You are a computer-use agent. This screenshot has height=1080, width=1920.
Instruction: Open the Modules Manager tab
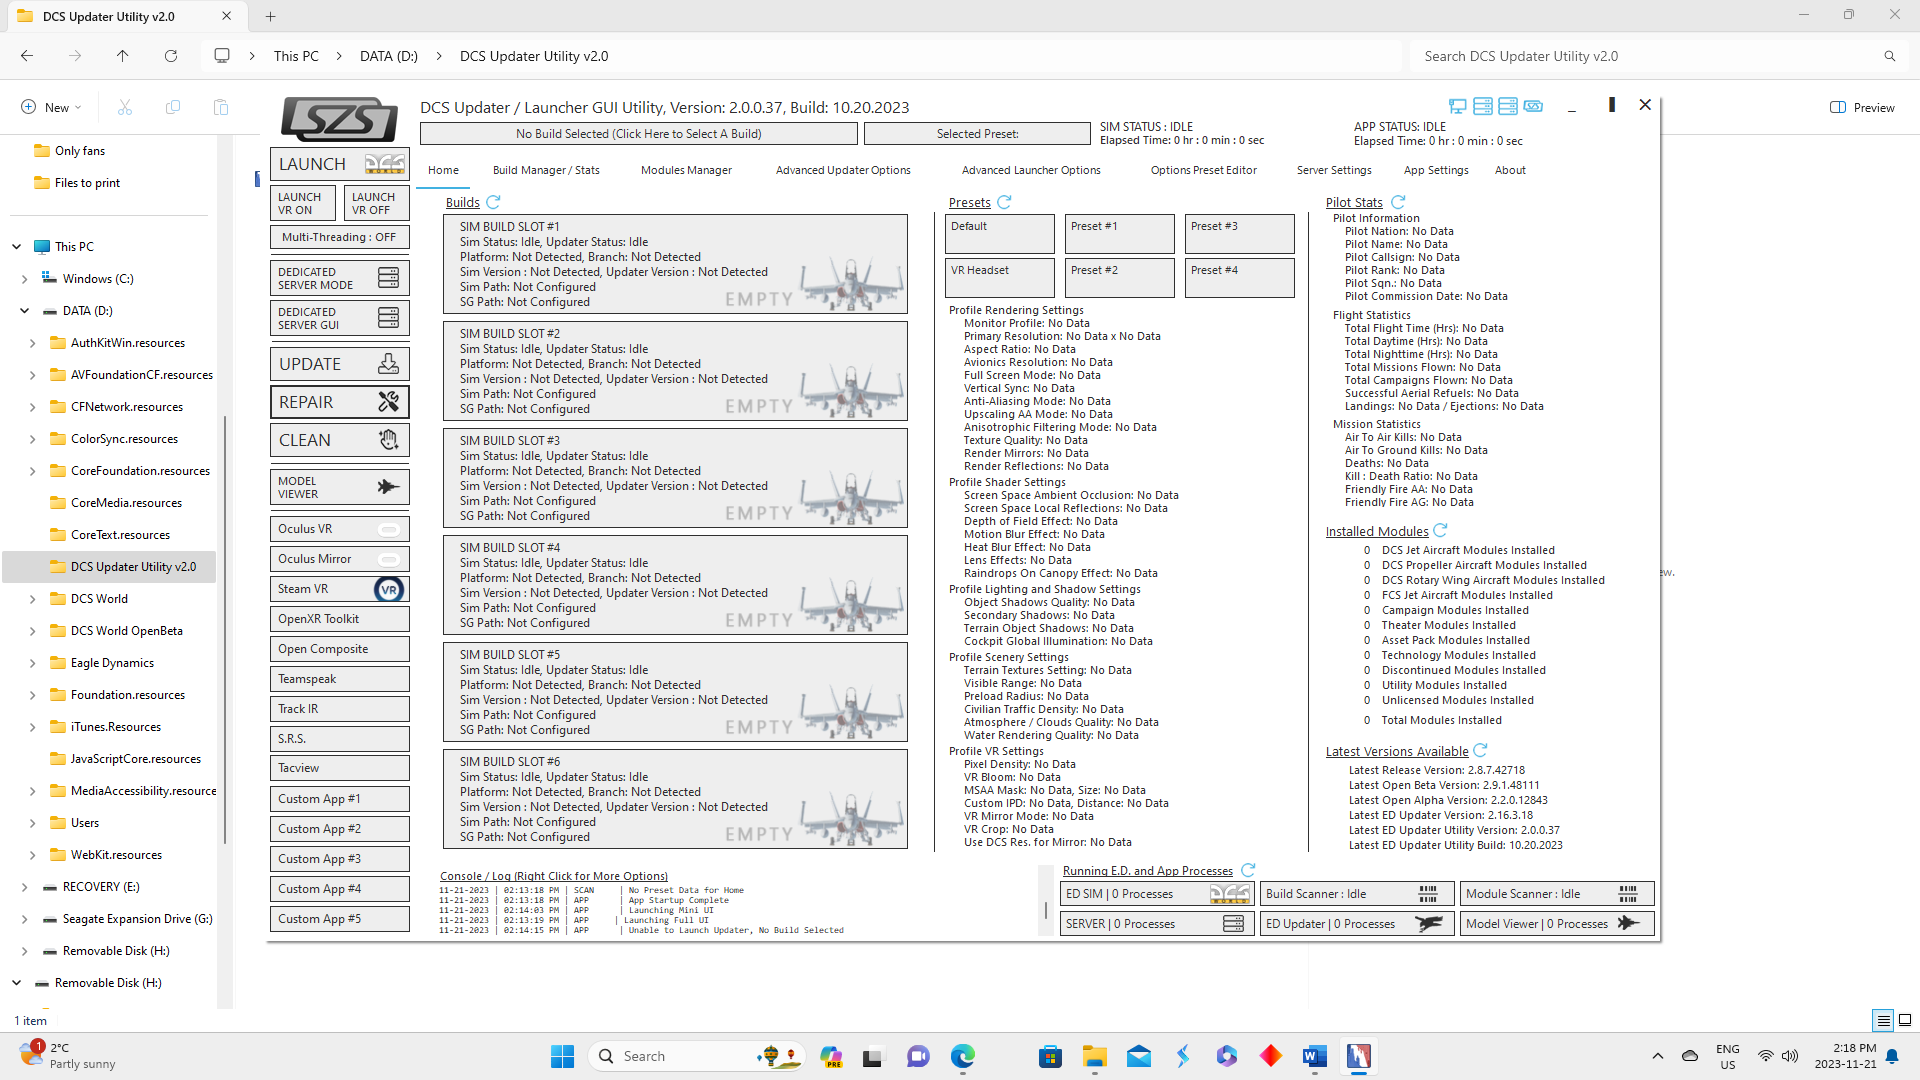tap(686, 170)
